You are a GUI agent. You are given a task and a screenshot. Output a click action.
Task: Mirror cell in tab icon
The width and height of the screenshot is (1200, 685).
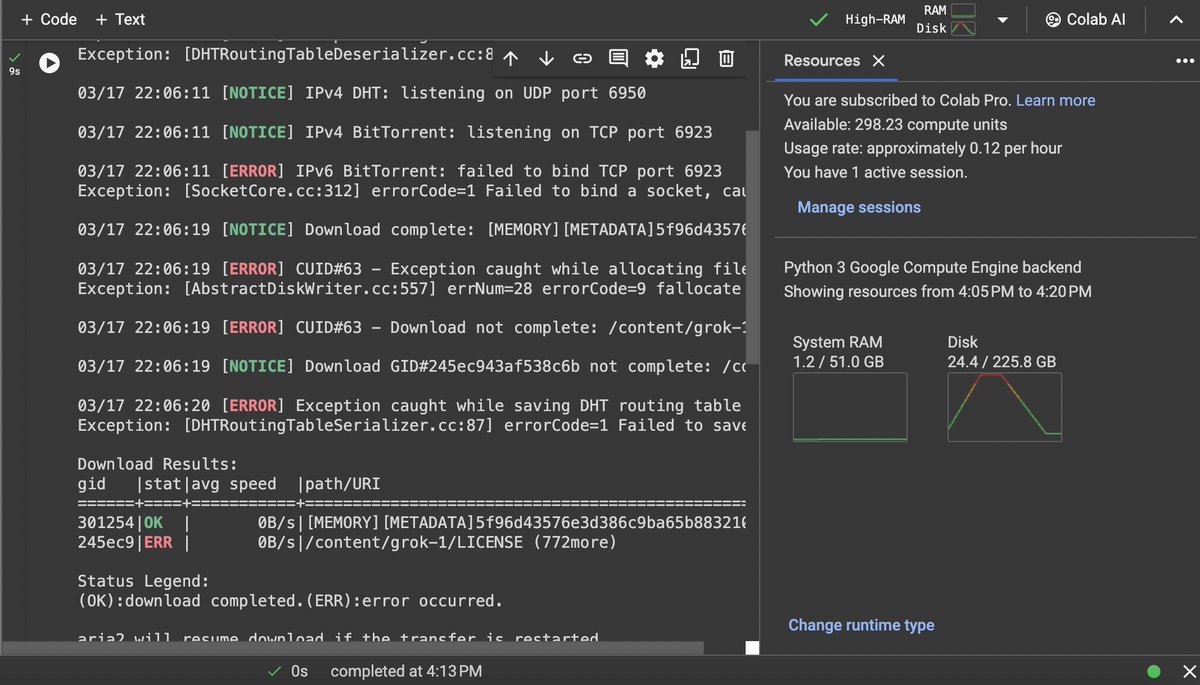click(x=690, y=59)
